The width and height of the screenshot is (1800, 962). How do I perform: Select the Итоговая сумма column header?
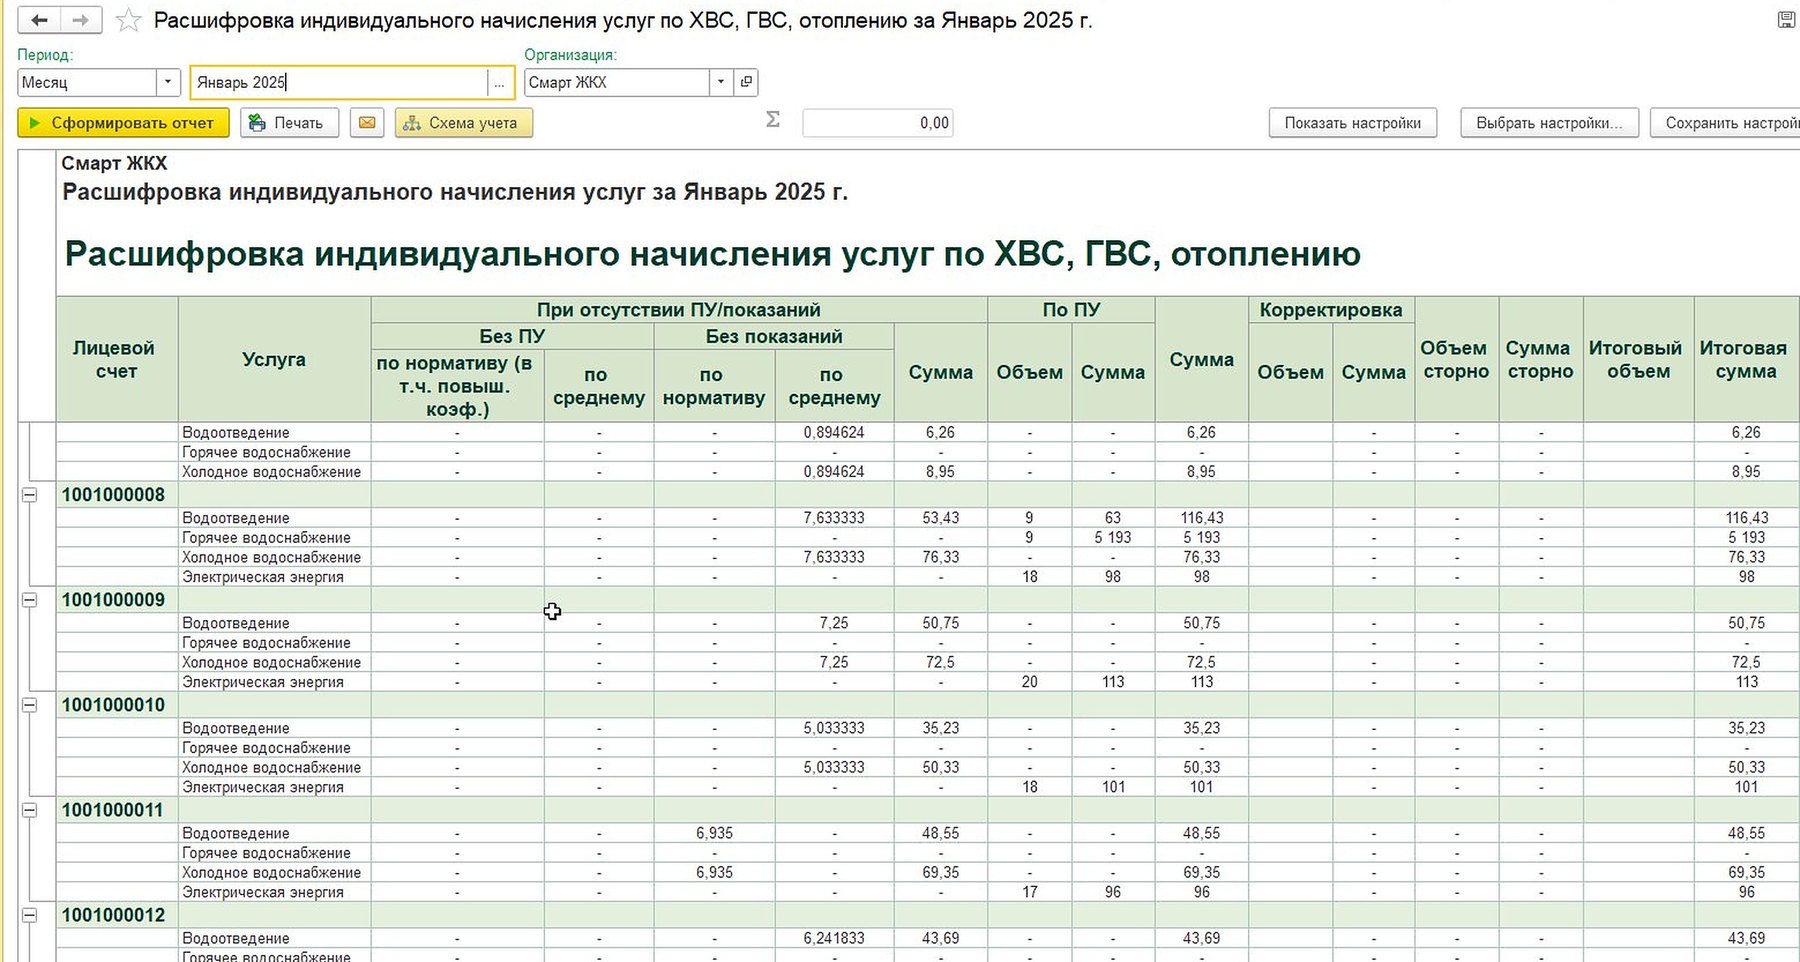1746,359
